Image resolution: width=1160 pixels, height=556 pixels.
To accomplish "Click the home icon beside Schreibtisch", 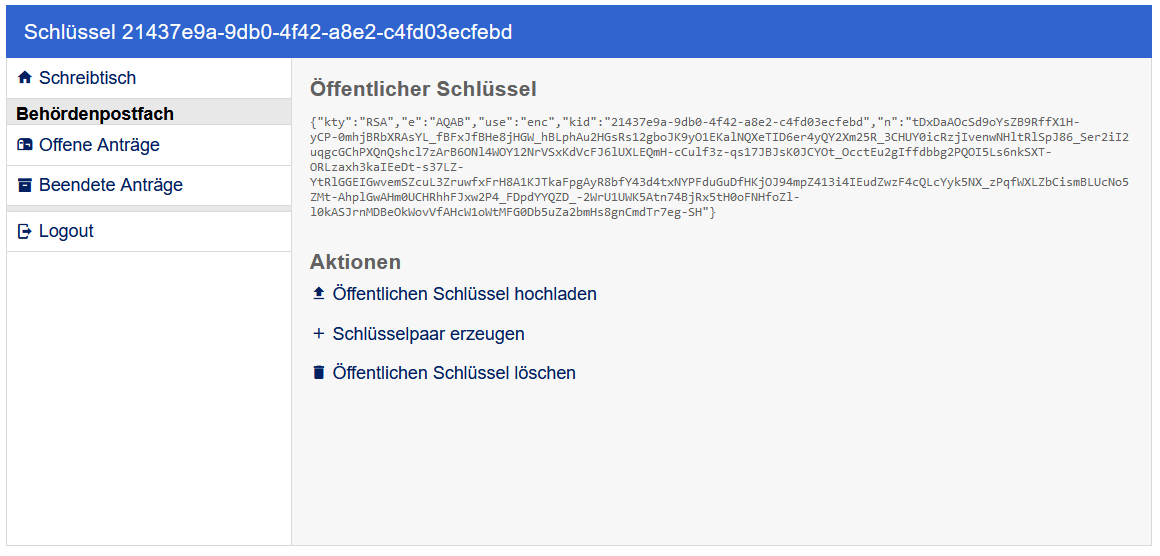I will click(x=25, y=78).
